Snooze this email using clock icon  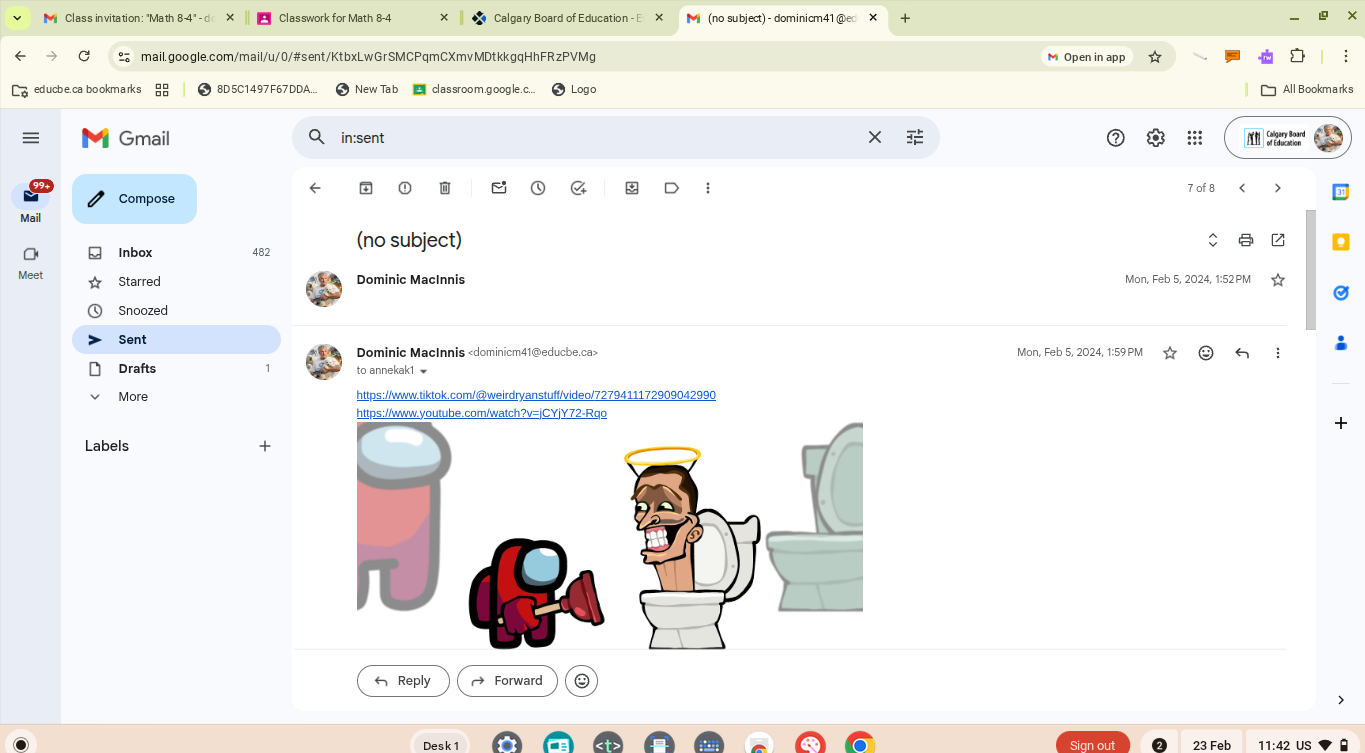point(538,188)
